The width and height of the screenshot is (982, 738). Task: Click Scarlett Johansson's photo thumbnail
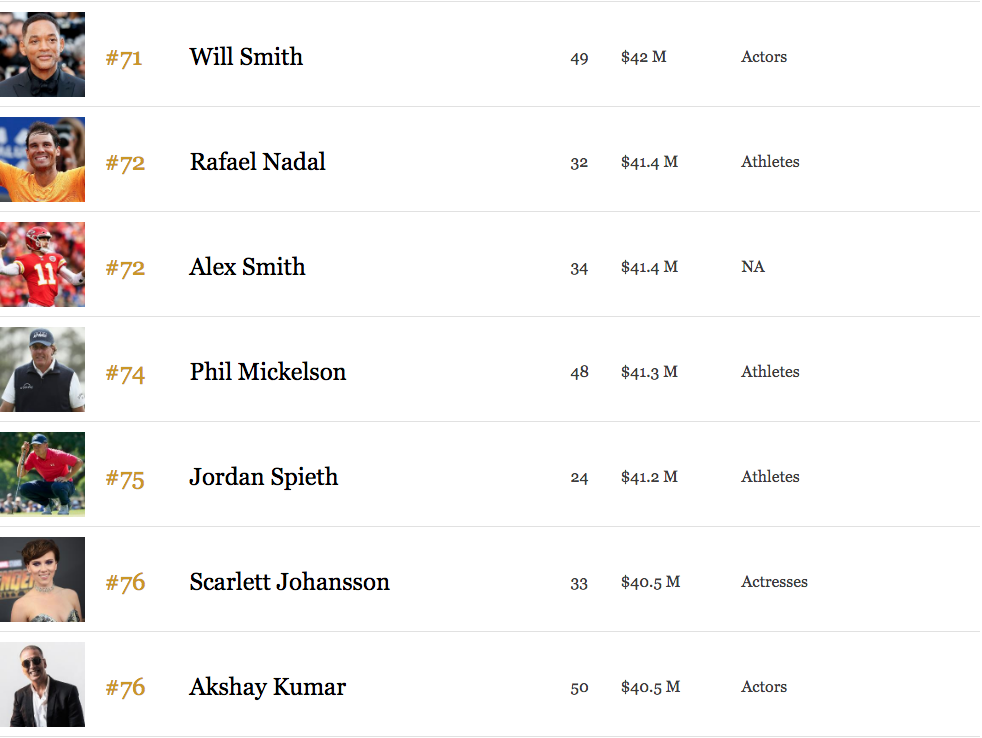(42, 579)
